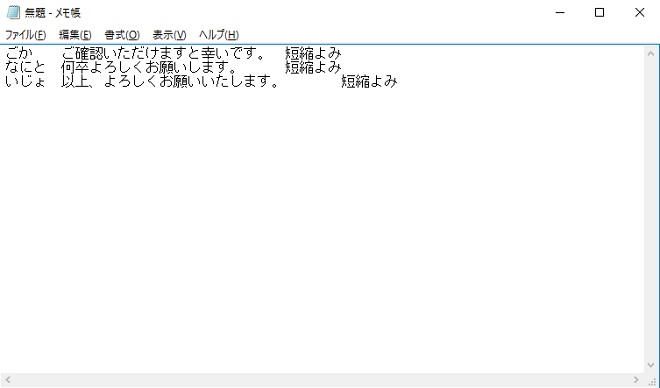This screenshot has height=388, width=660.
Task: Click the text いじょ on third line
Action: coord(25,81)
